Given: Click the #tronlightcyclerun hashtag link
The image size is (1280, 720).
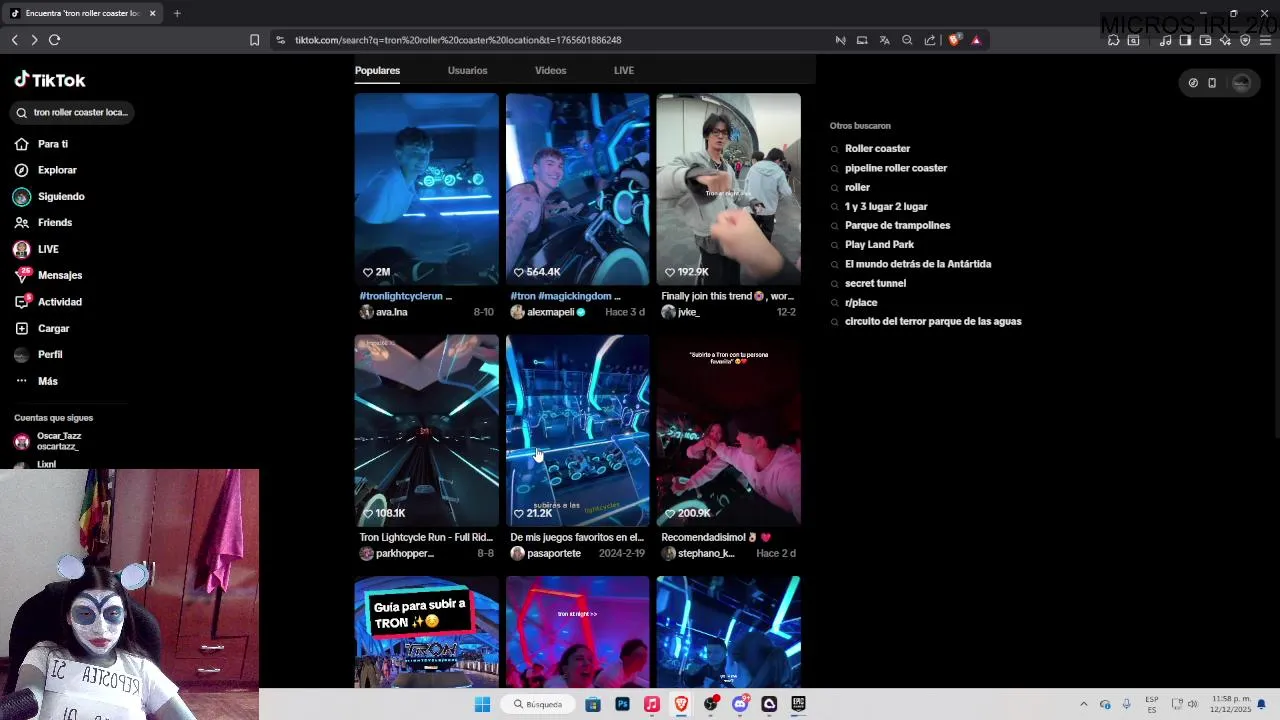Looking at the screenshot, I should pos(401,296).
